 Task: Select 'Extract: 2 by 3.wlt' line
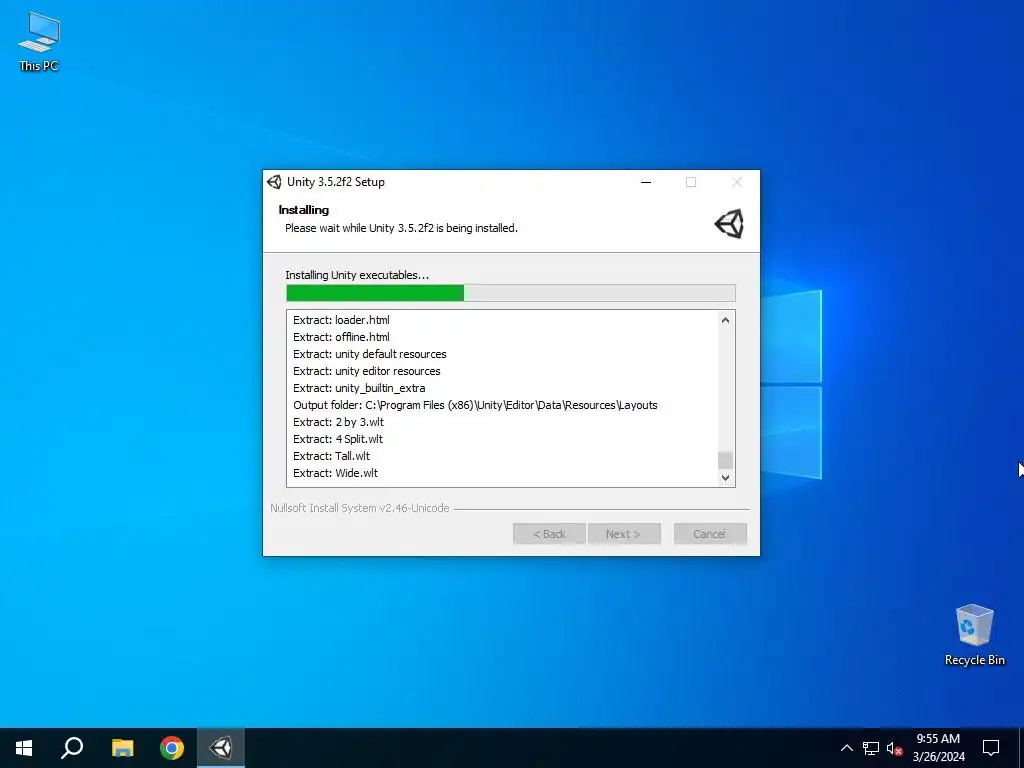click(x=338, y=422)
